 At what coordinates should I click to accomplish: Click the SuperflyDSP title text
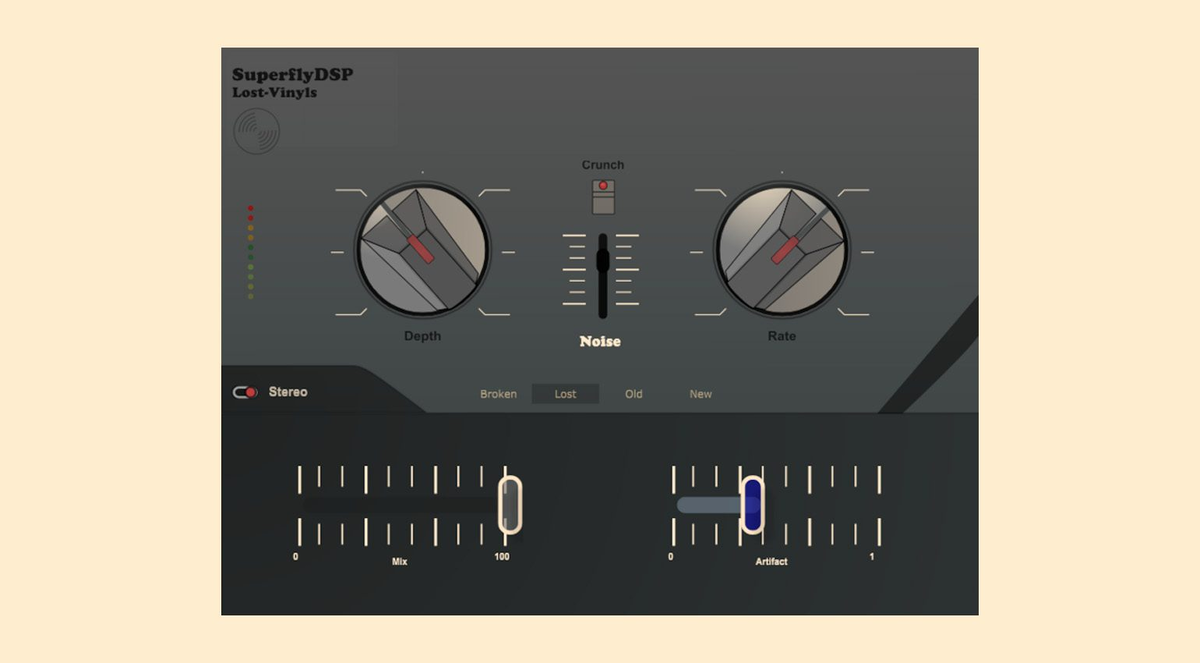[x=292, y=75]
